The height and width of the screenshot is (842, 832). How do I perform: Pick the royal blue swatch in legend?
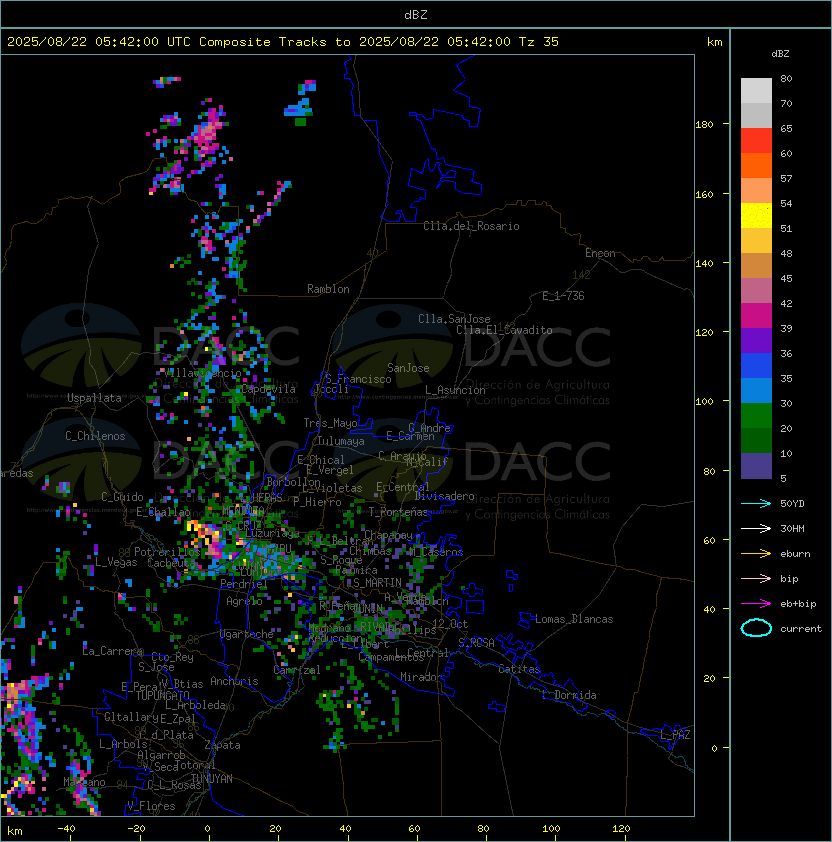756,366
